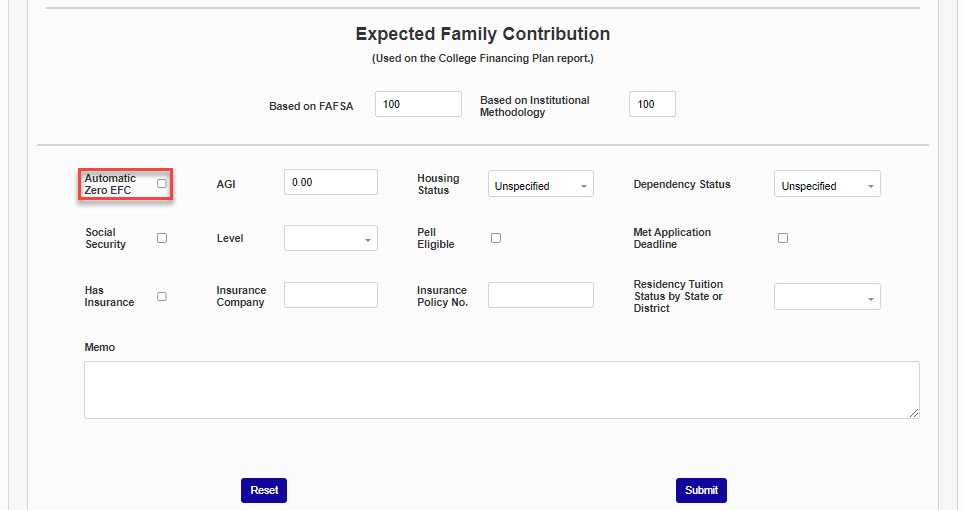Image resolution: width=964 pixels, height=510 pixels.
Task: Expand the Dependency Status dropdown
Action: tap(827, 185)
